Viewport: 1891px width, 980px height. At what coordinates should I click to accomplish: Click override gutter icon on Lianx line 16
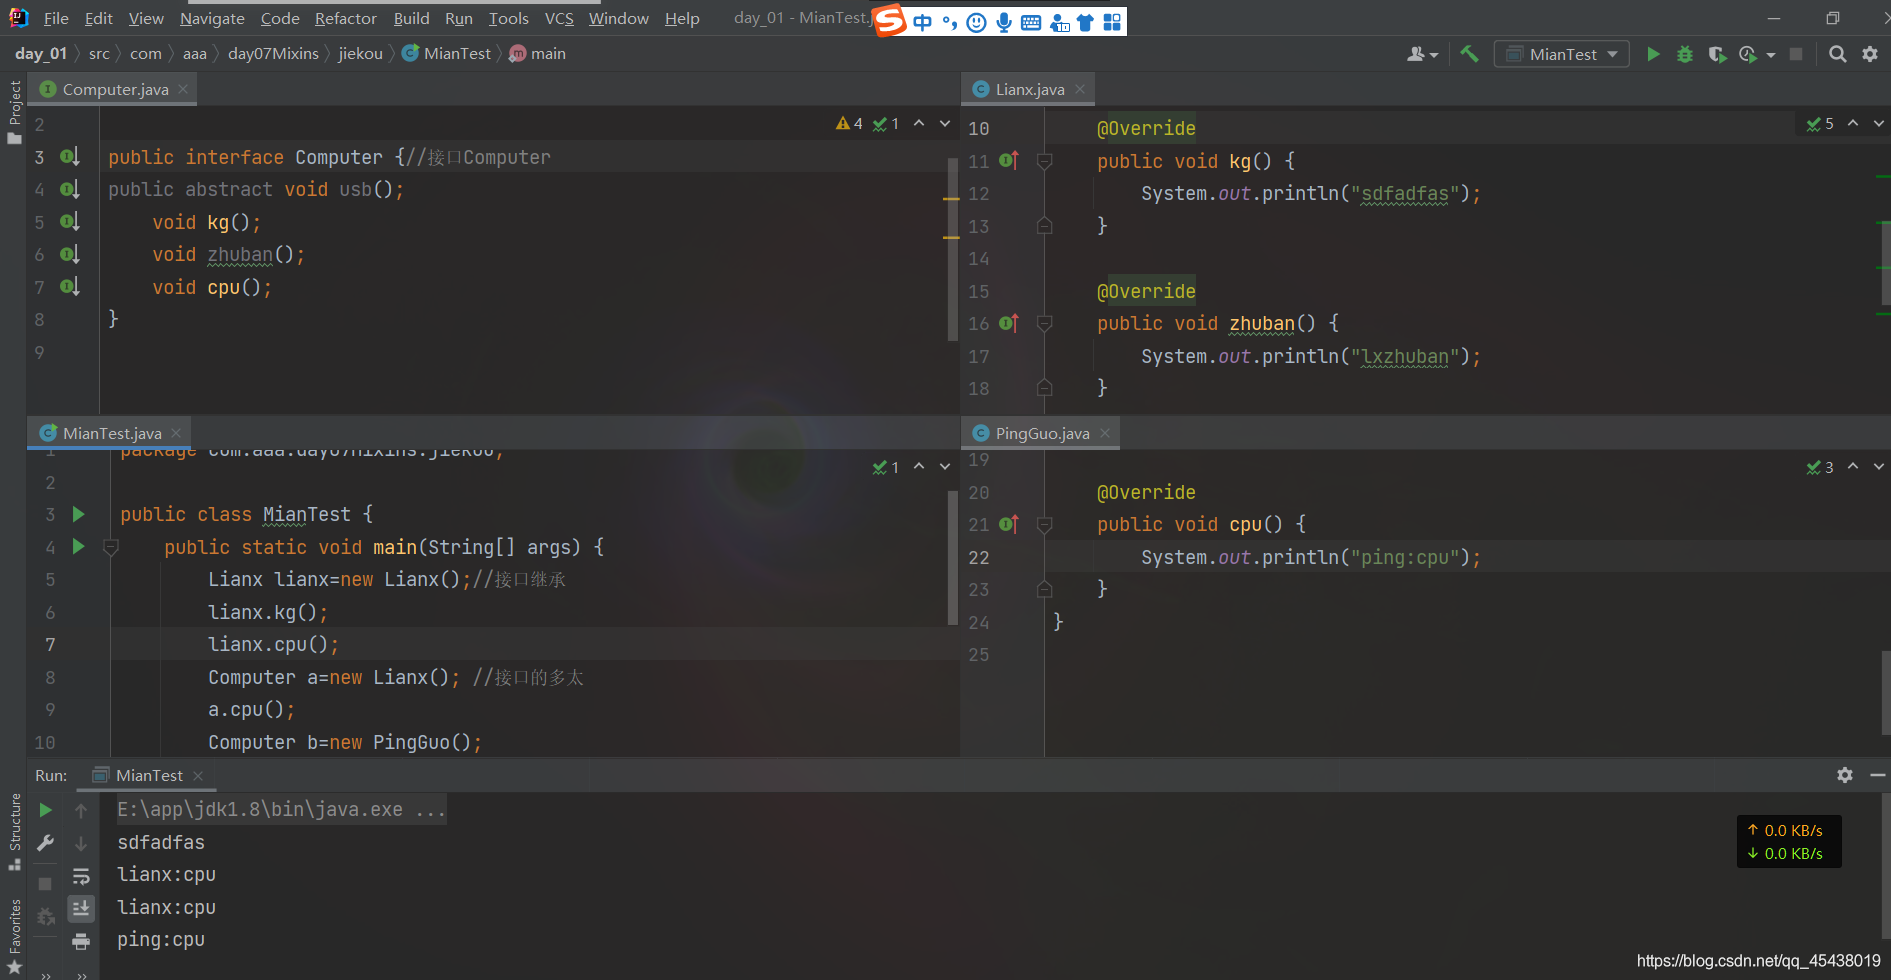pyautogui.click(x=1009, y=323)
